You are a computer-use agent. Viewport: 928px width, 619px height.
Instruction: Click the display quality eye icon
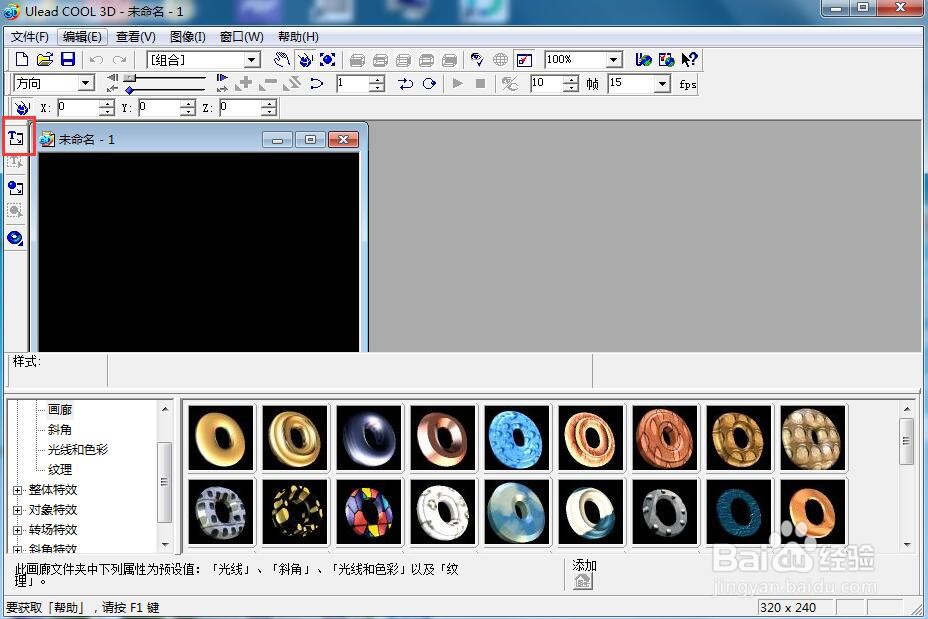477,59
